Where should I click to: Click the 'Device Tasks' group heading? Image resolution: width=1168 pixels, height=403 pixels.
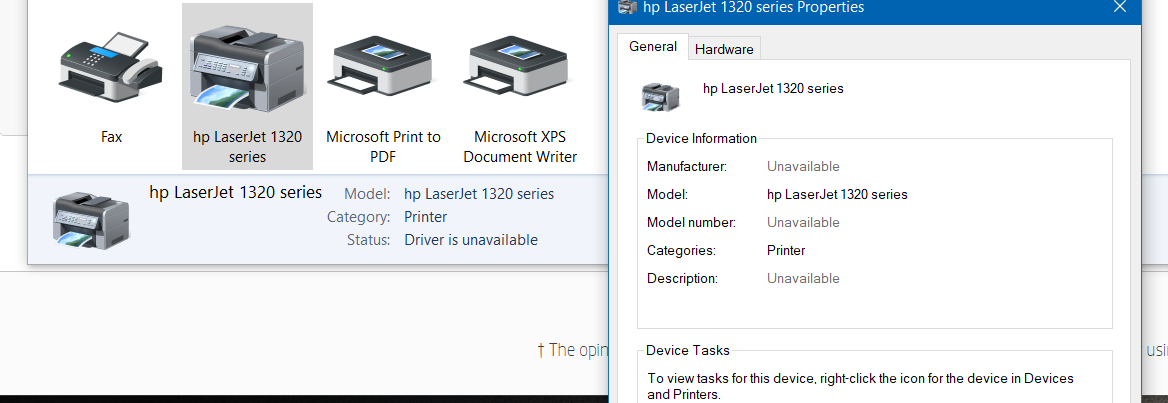pos(688,350)
